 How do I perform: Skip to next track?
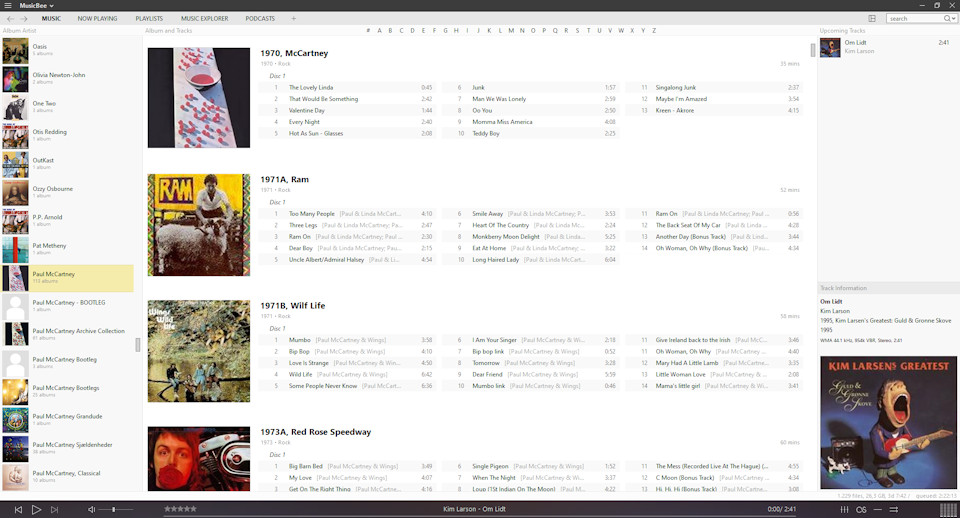[x=54, y=509]
